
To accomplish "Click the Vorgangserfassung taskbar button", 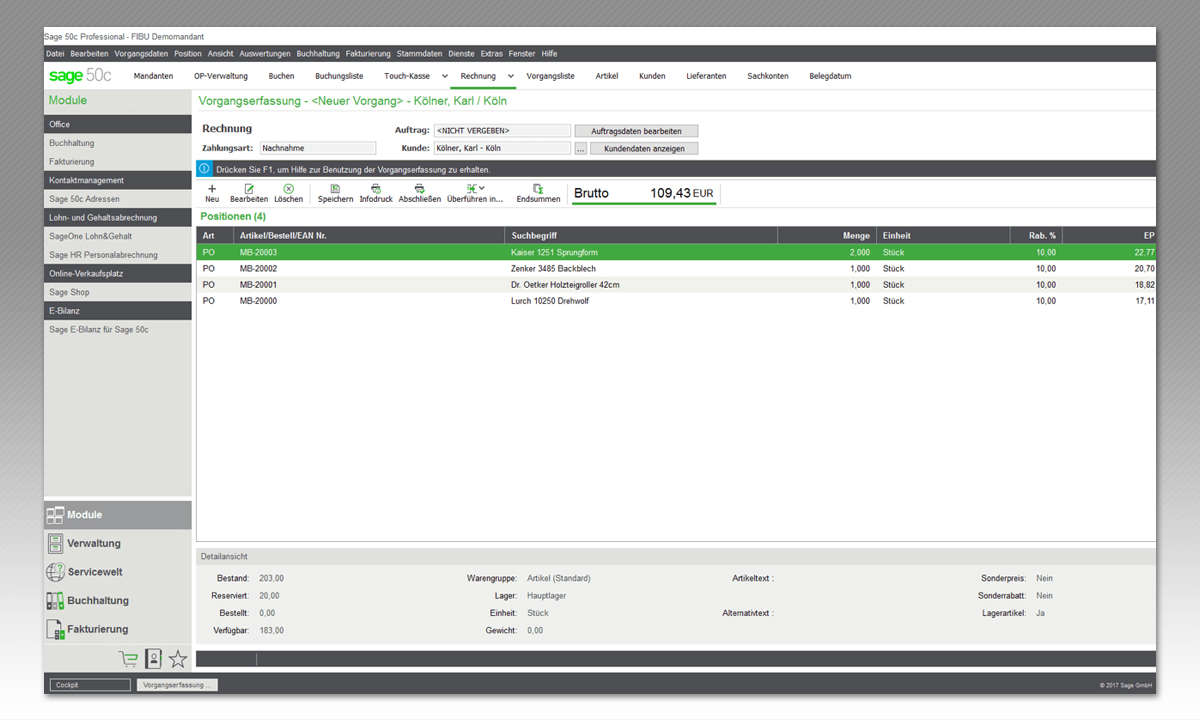I will (177, 685).
